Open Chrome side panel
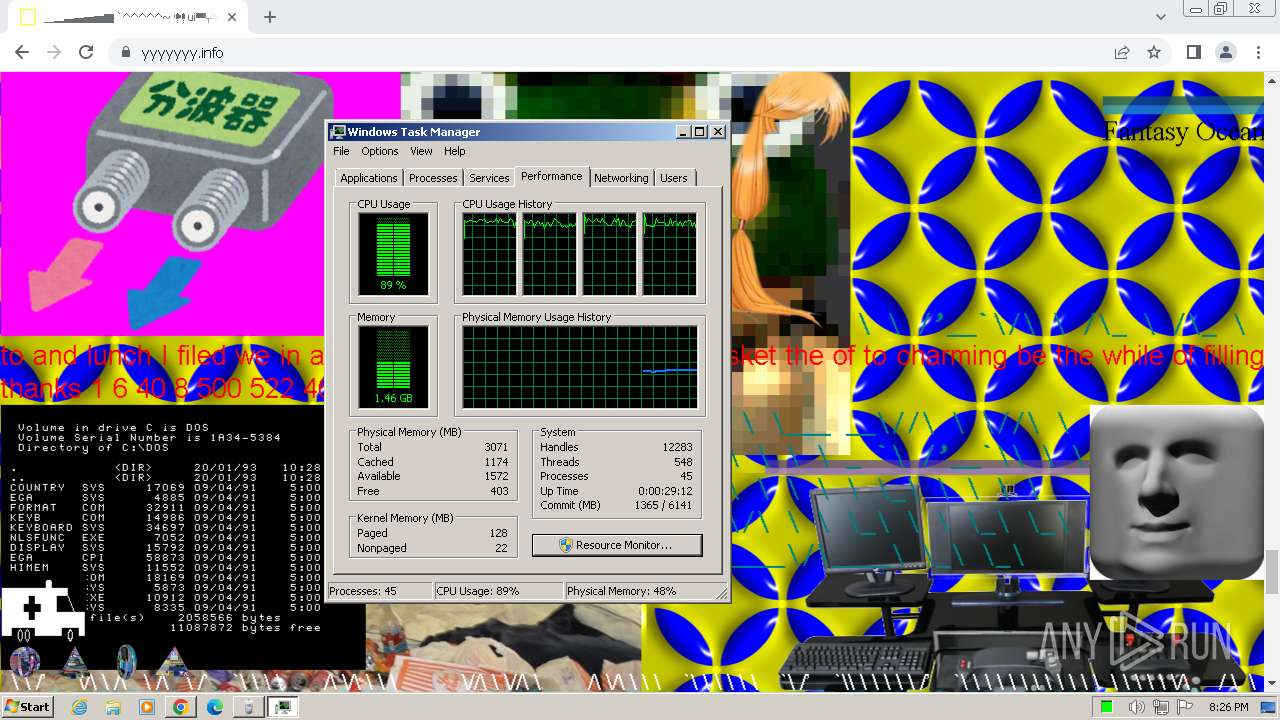Image resolution: width=1280 pixels, height=720 pixels. tap(1193, 52)
